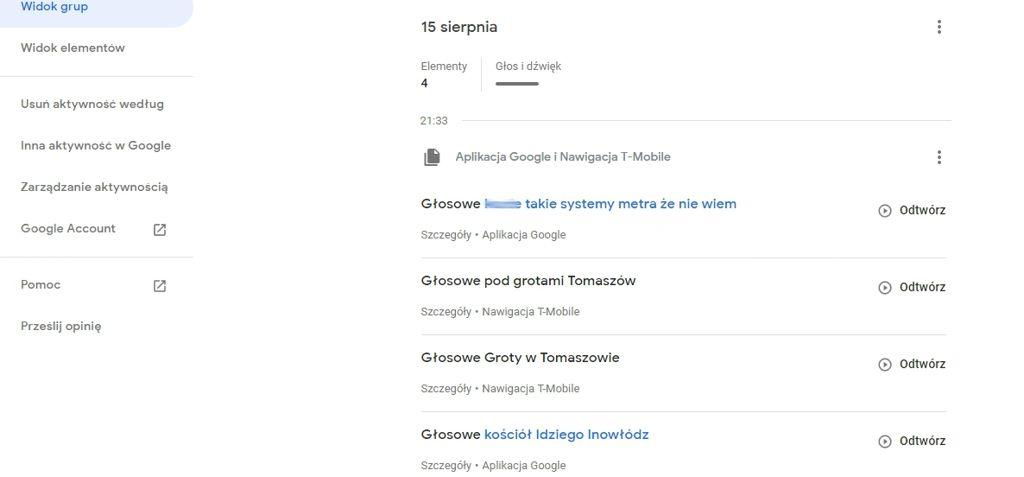Open Szczegóły for 'pod grotami Tomaszów'

point(445,312)
